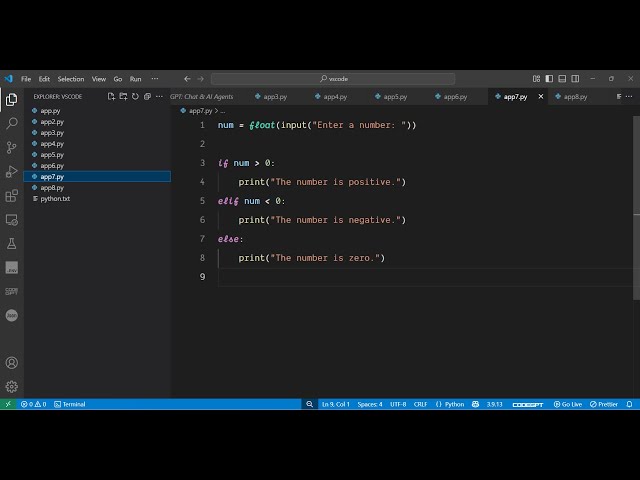
Task: Open the Run menu
Action: (136, 79)
